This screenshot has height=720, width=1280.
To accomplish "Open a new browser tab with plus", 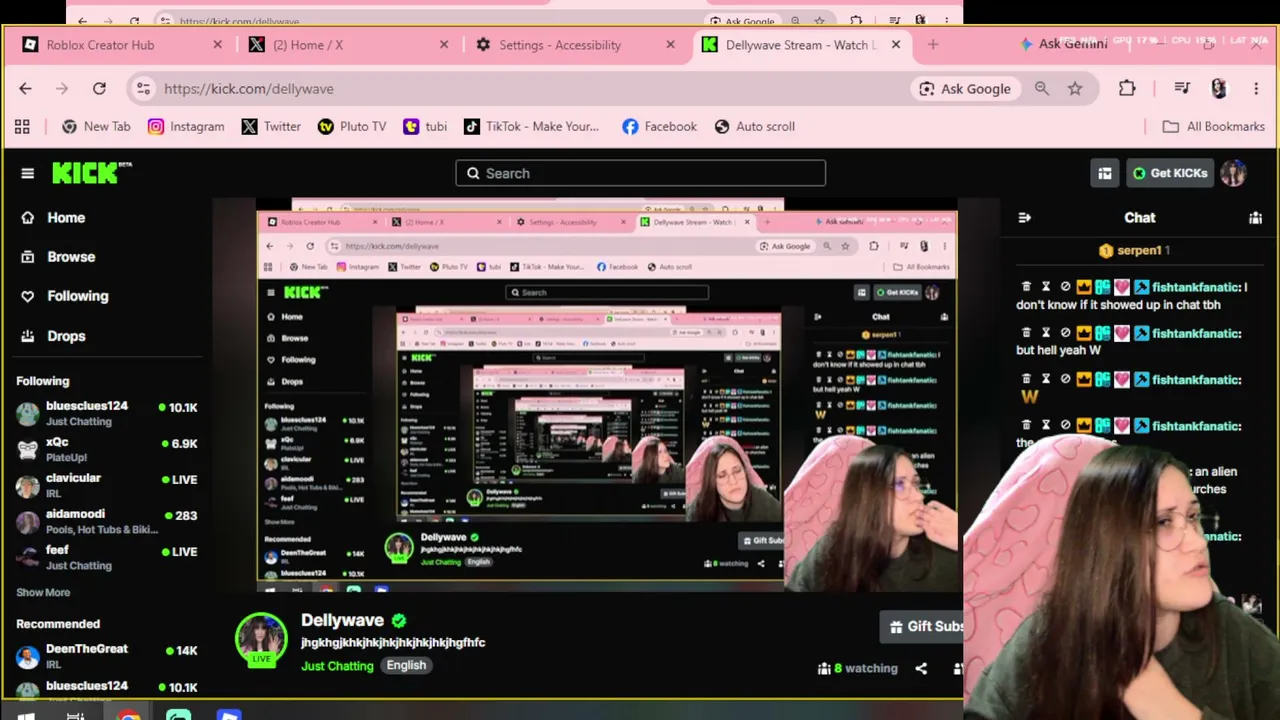I will (933, 45).
